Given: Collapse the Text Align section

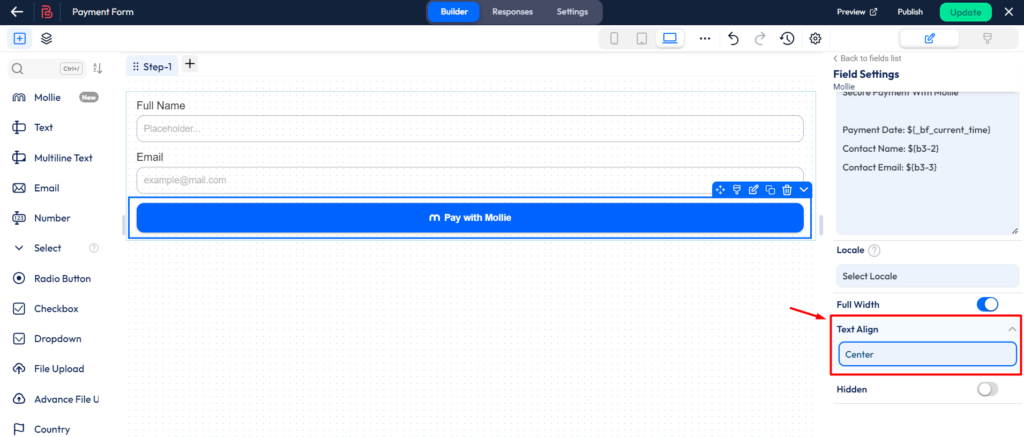Looking at the screenshot, I should pos(1012,329).
